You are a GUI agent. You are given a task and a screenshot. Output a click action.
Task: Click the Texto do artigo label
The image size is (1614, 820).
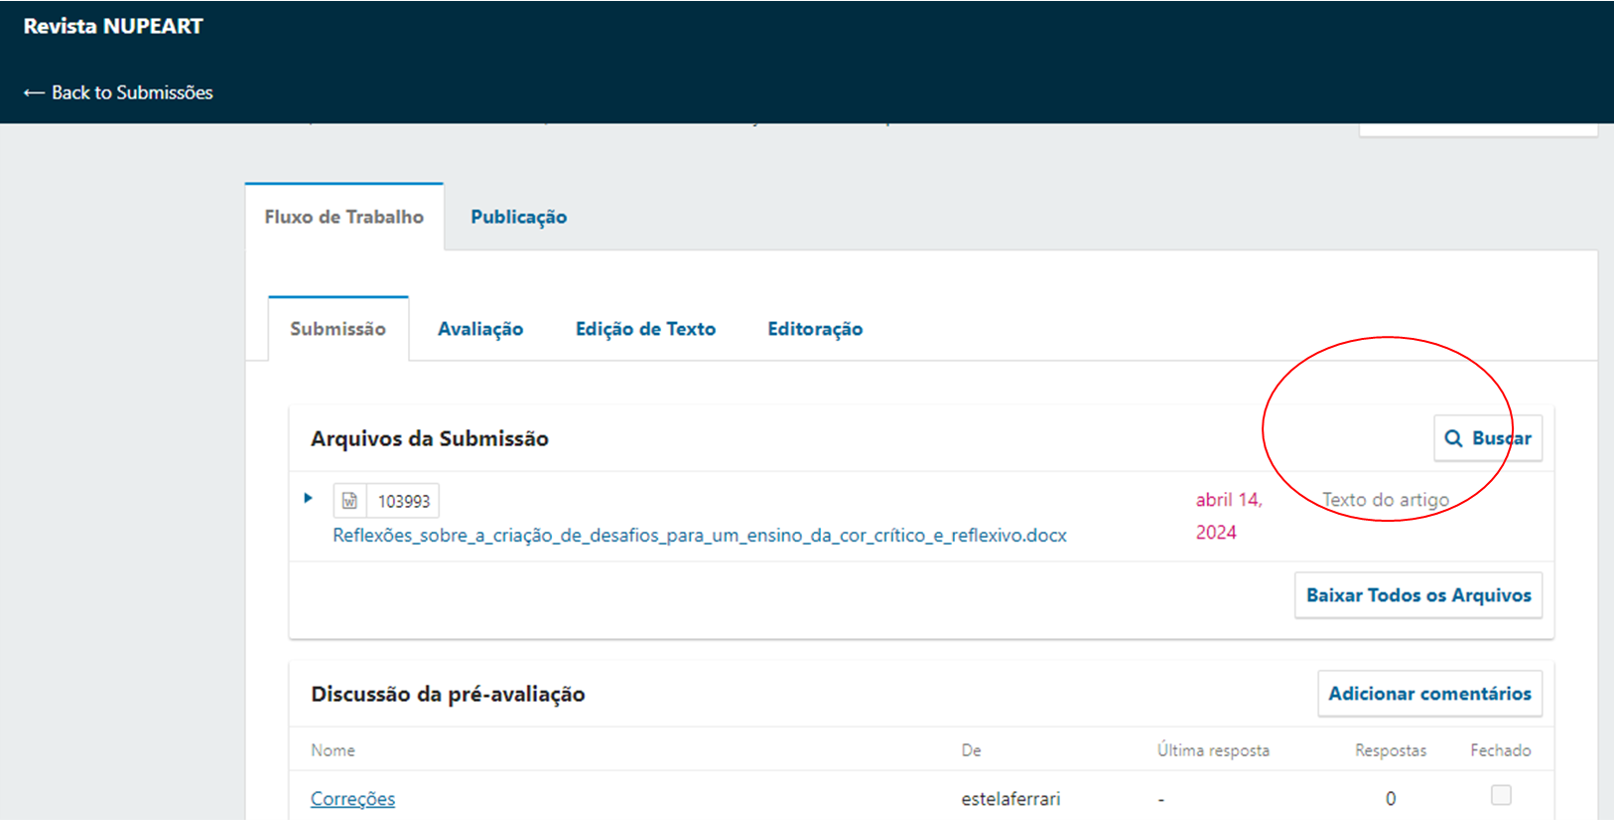[1385, 499]
